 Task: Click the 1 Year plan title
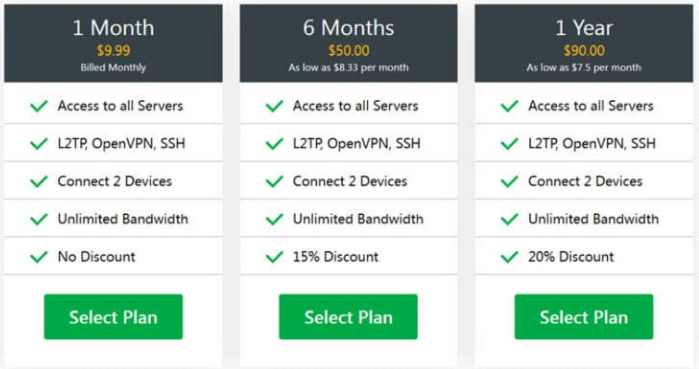click(x=584, y=28)
